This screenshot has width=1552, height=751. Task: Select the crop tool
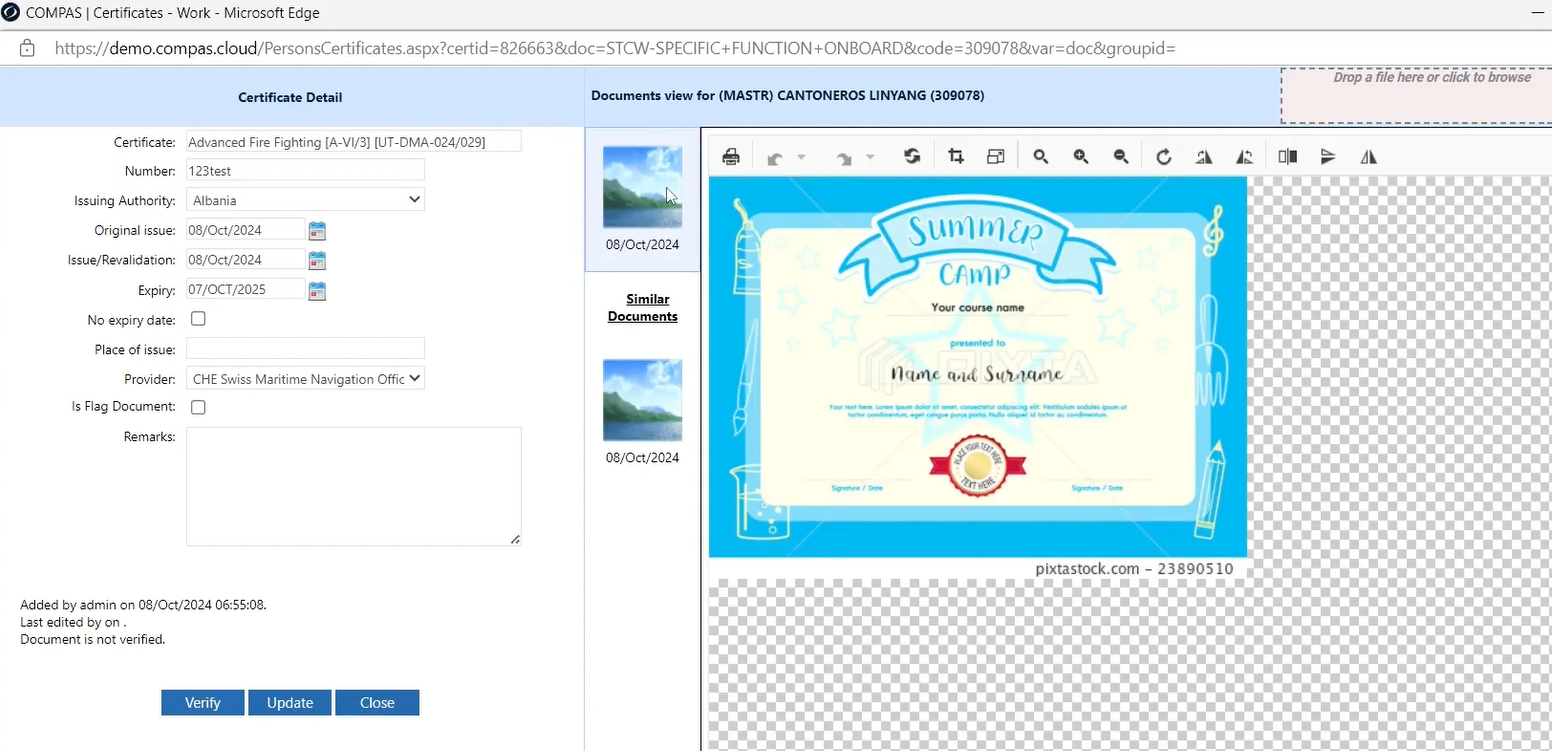(x=956, y=157)
